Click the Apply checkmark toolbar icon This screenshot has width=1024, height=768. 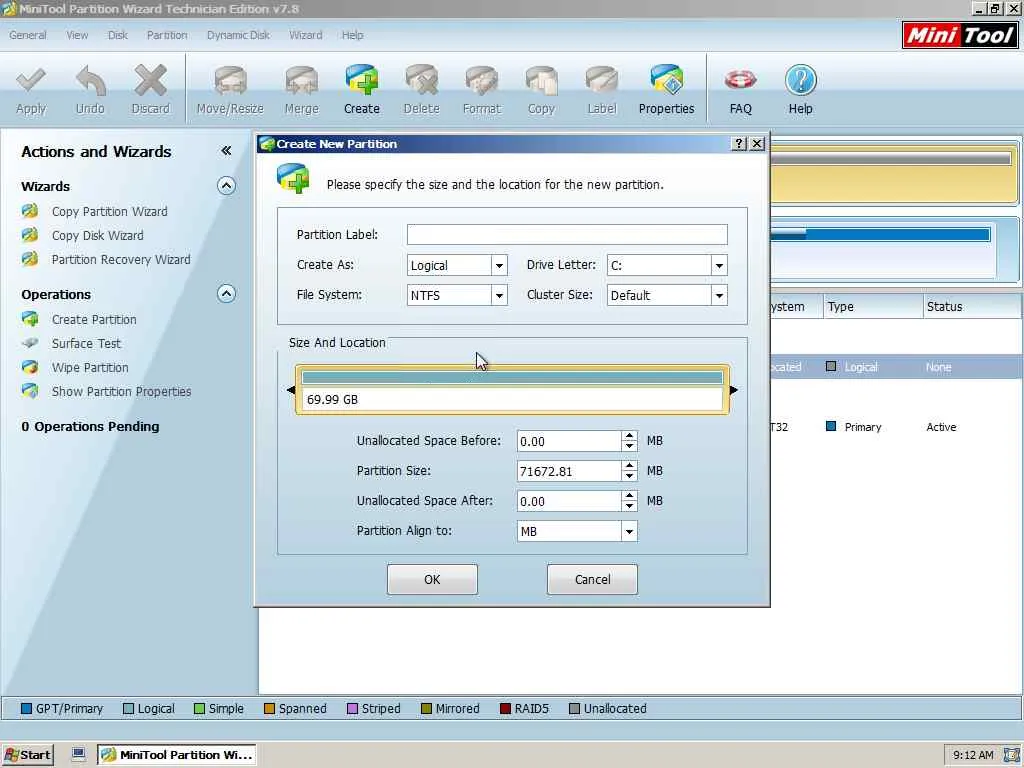[31, 81]
